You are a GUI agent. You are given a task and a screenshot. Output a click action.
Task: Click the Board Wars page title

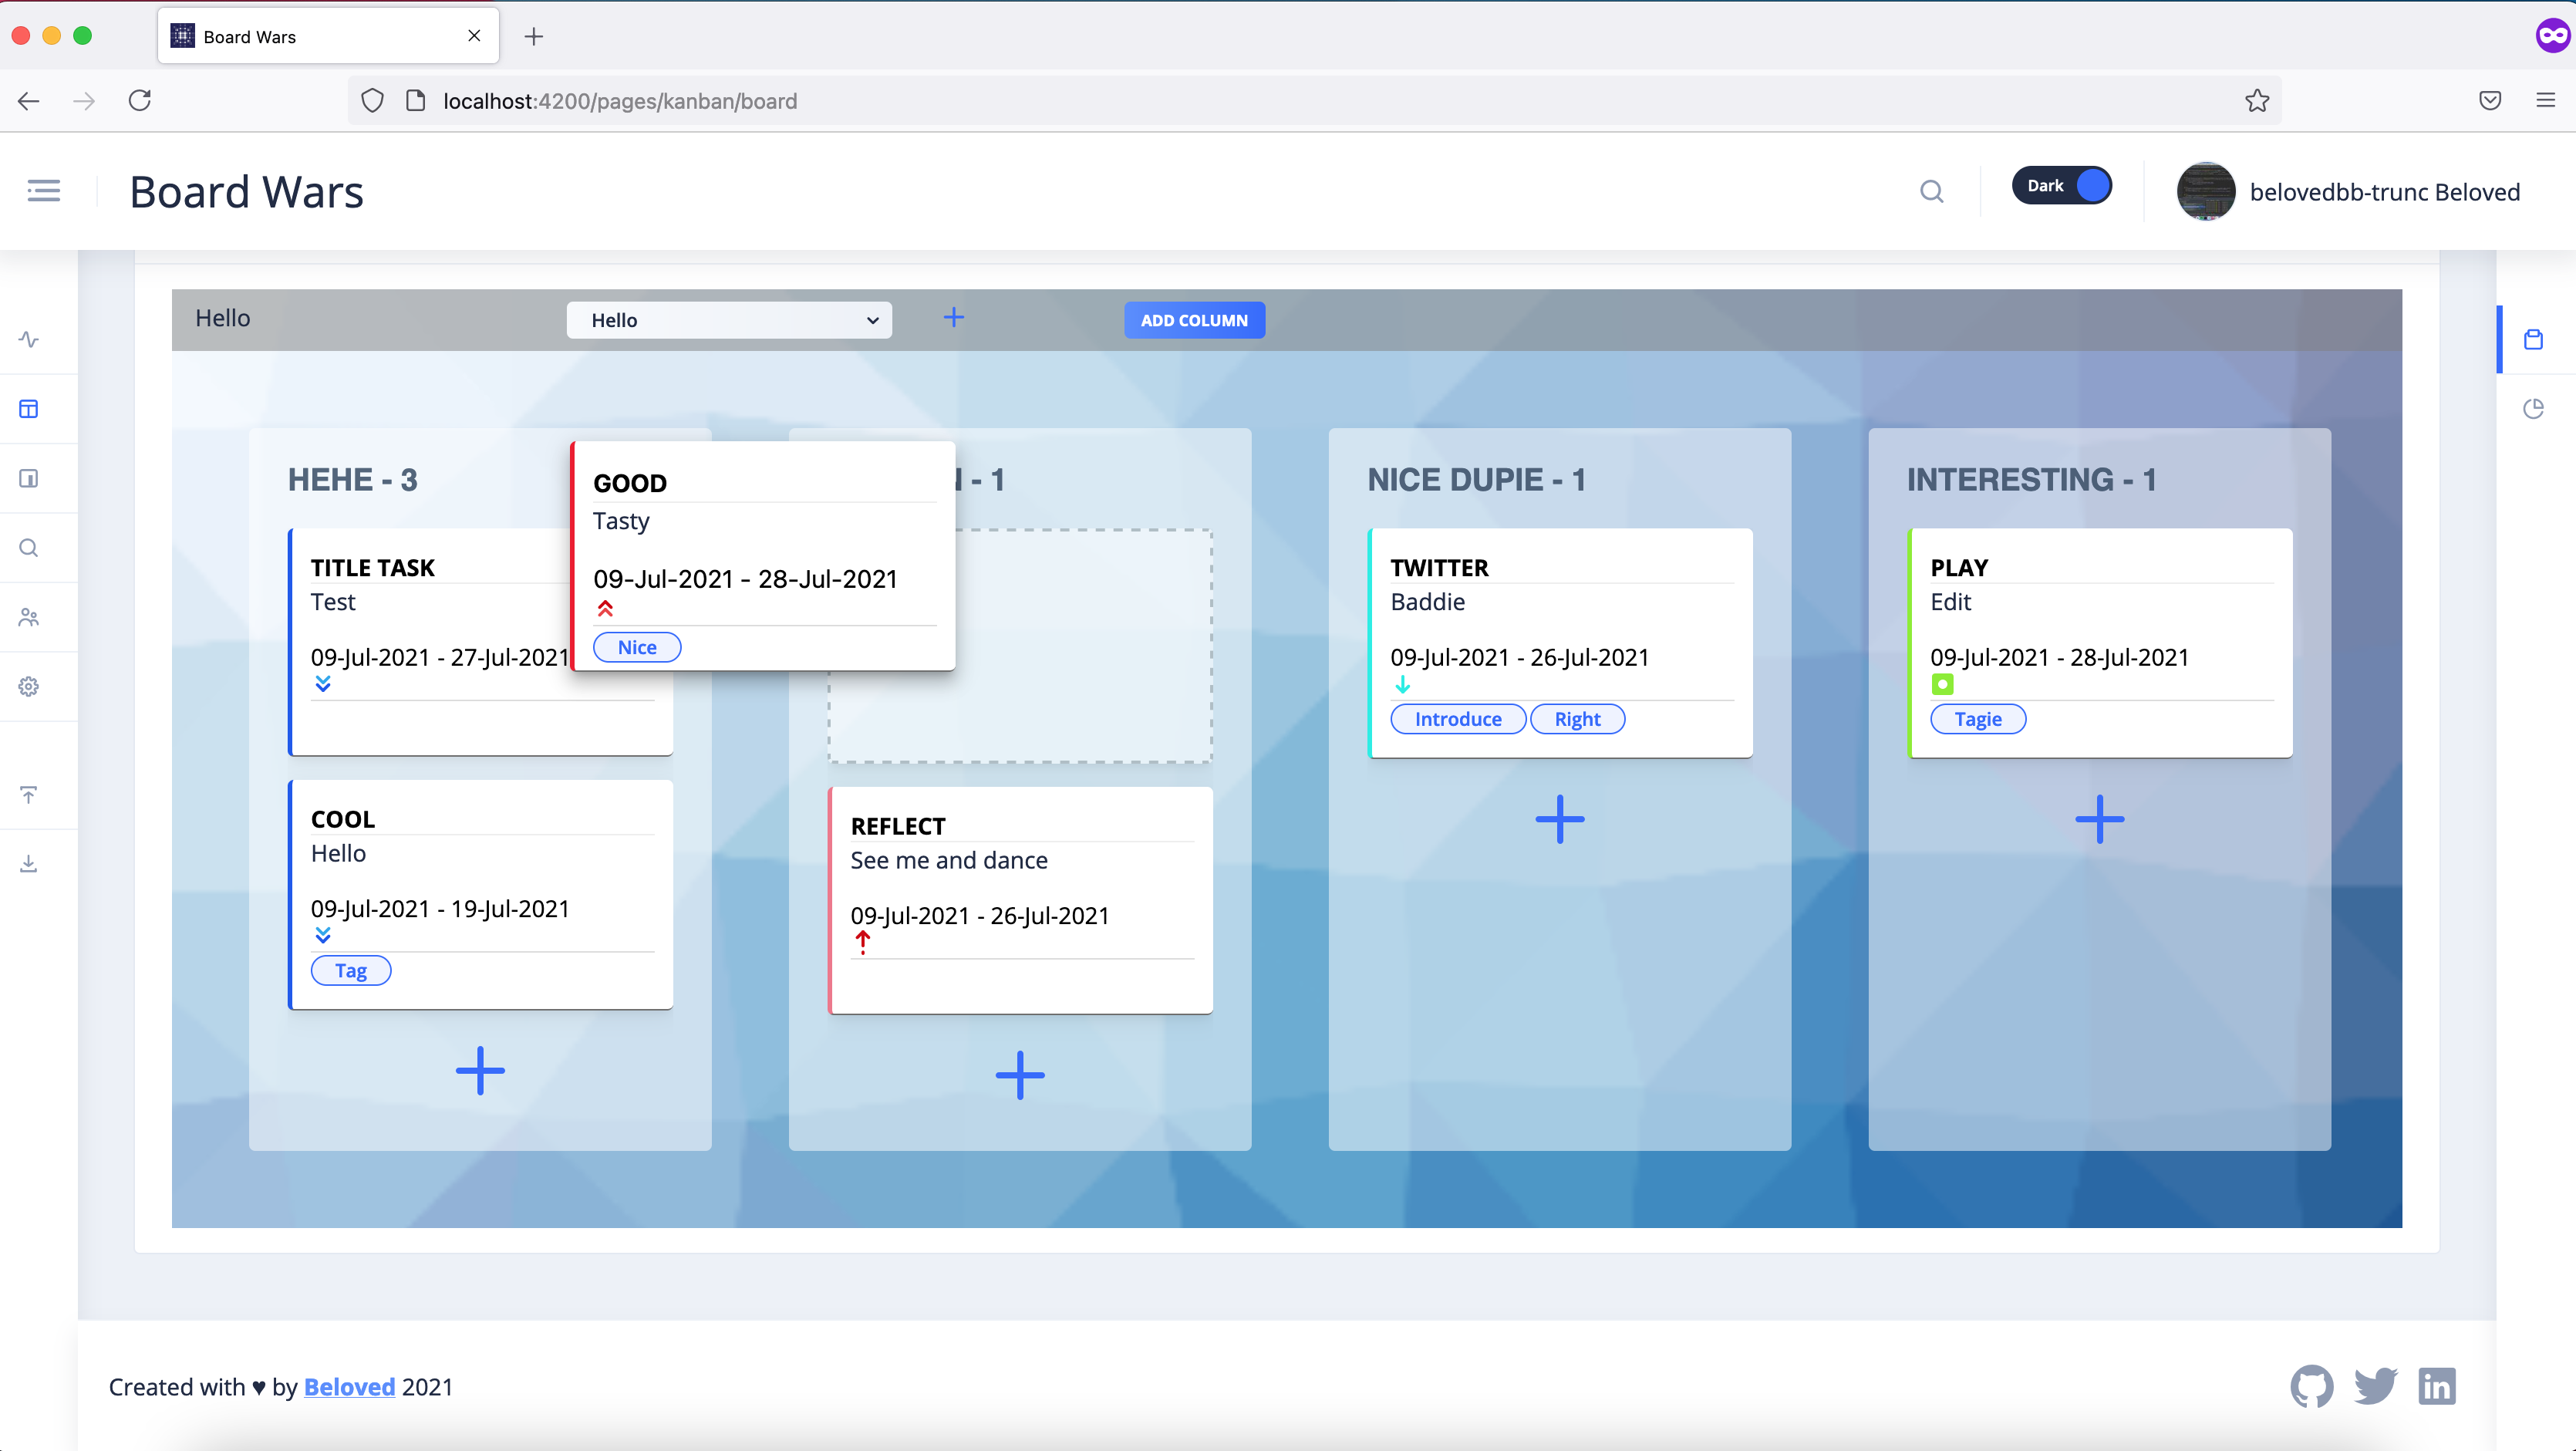tap(246, 192)
